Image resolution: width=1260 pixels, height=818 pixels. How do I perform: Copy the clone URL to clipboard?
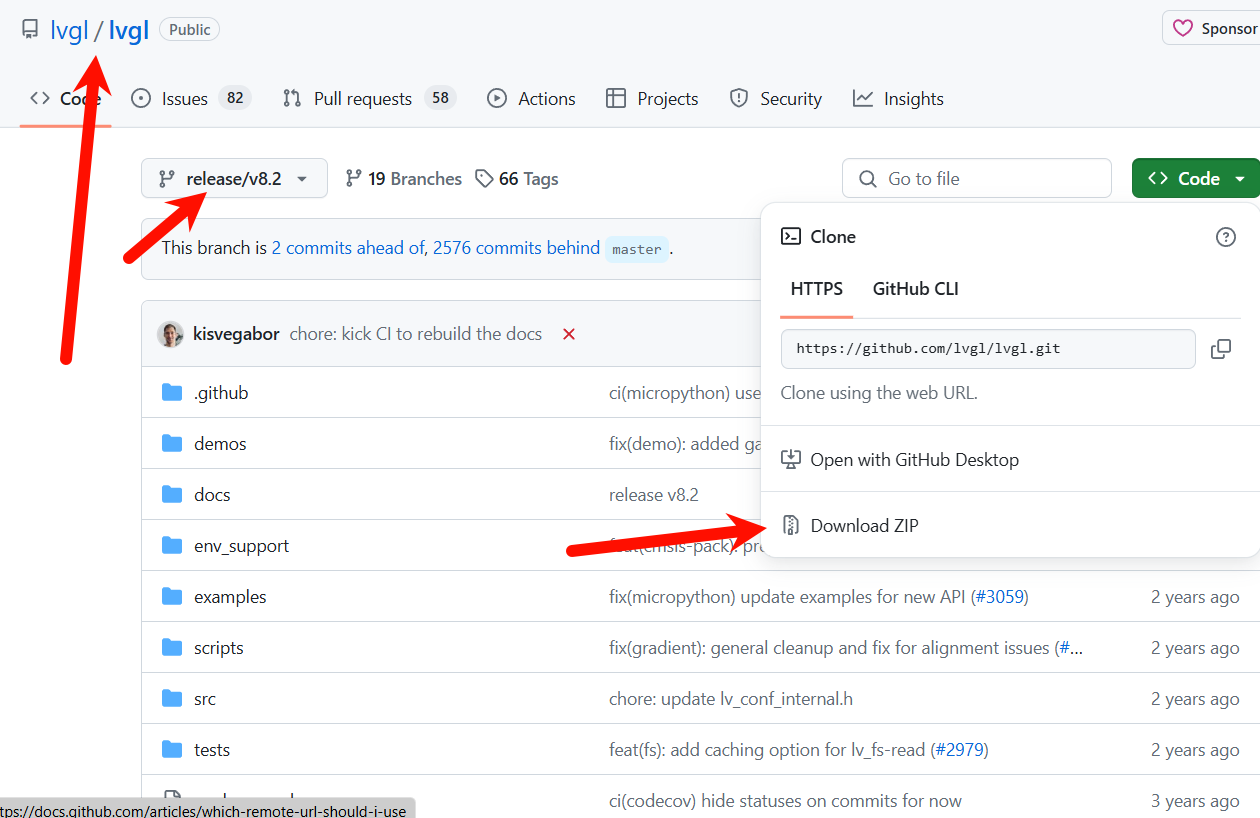[x=1220, y=349]
